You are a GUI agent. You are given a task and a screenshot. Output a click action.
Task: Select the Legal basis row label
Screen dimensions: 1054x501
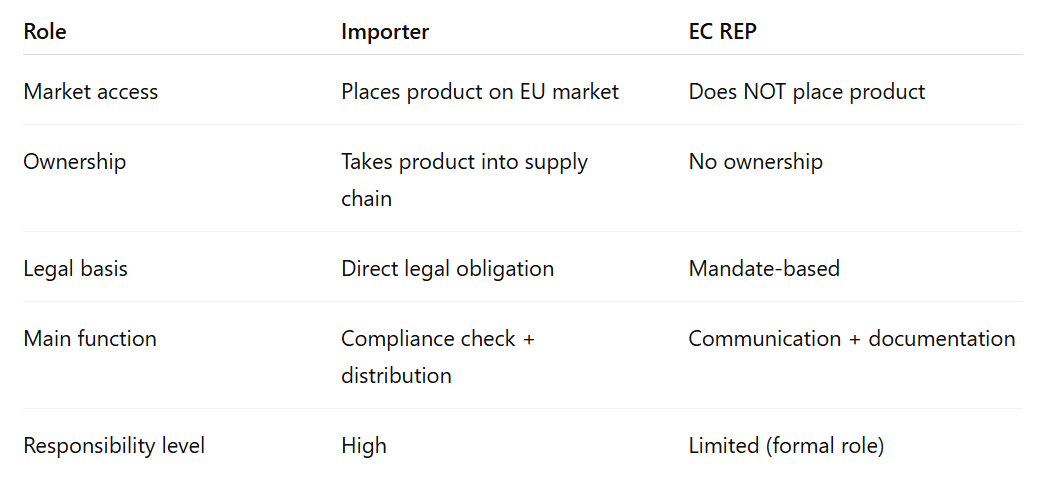tap(76, 269)
